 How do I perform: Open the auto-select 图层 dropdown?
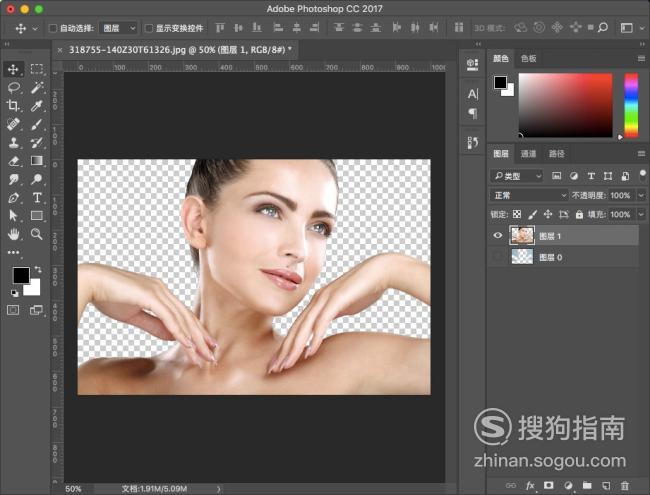click(119, 28)
